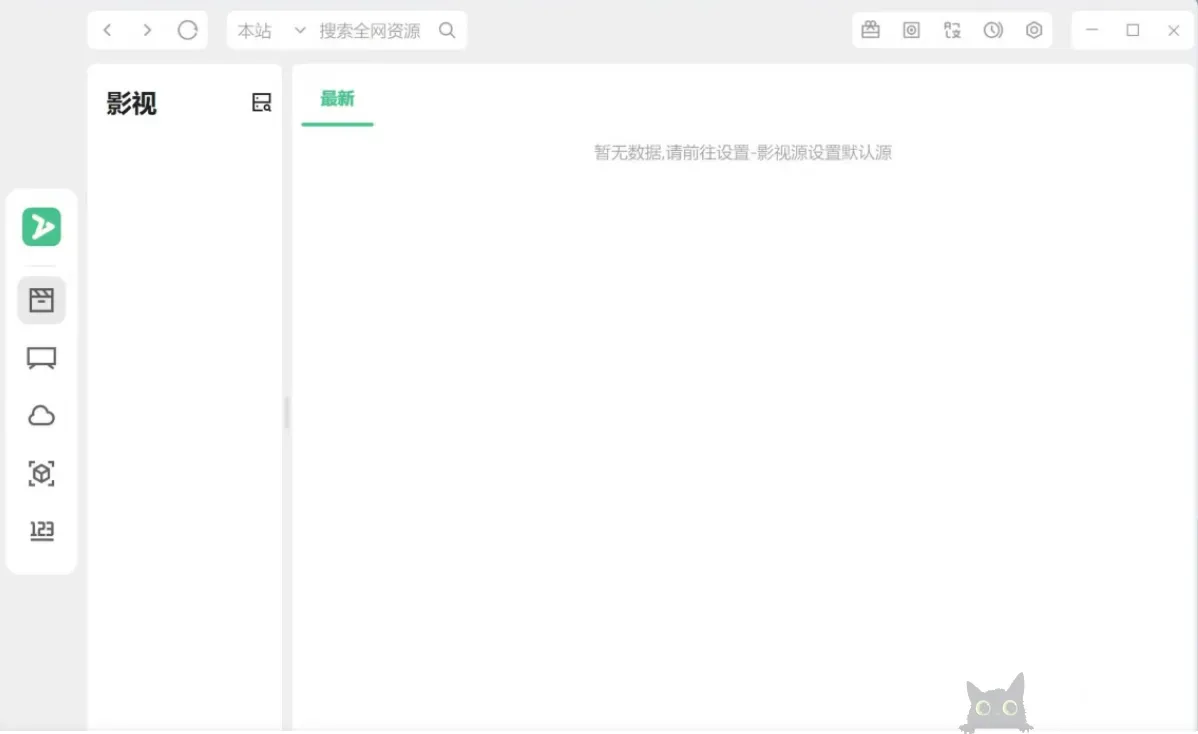Go back with the left arrow

[x=108, y=30]
